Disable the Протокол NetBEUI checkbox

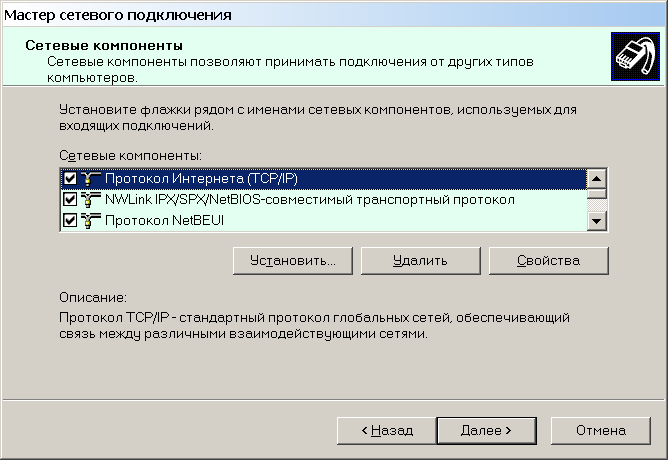[70, 220]
